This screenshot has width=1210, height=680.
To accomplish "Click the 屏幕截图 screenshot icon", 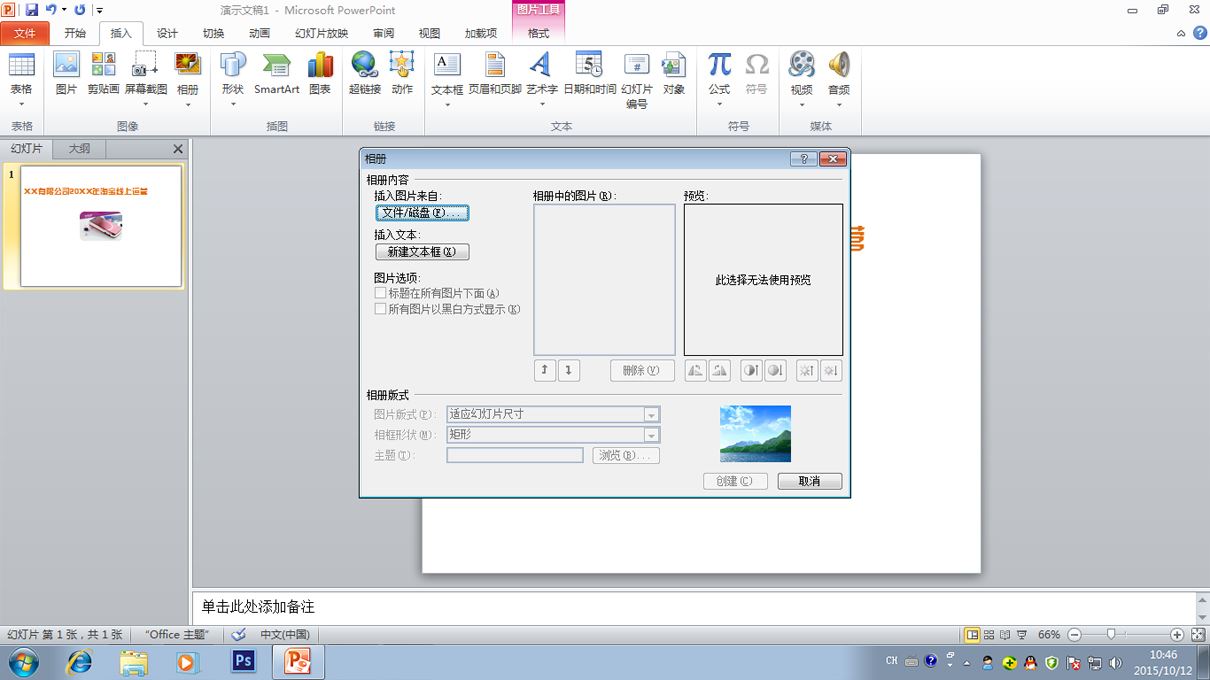I will pyautogui.click(x=146, y=66).
